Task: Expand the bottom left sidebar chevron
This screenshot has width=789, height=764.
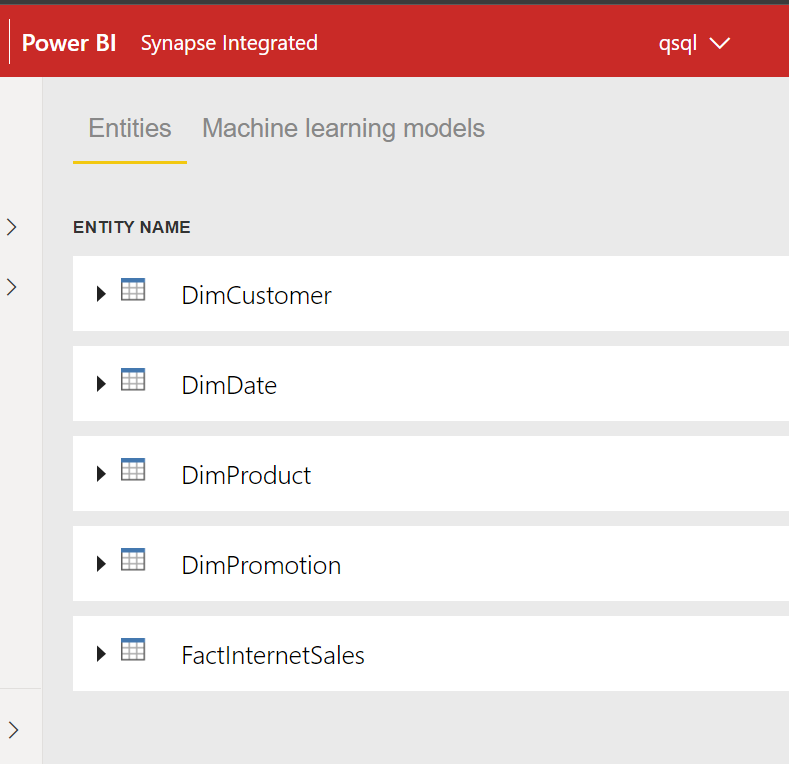Action: click(13, 730)
